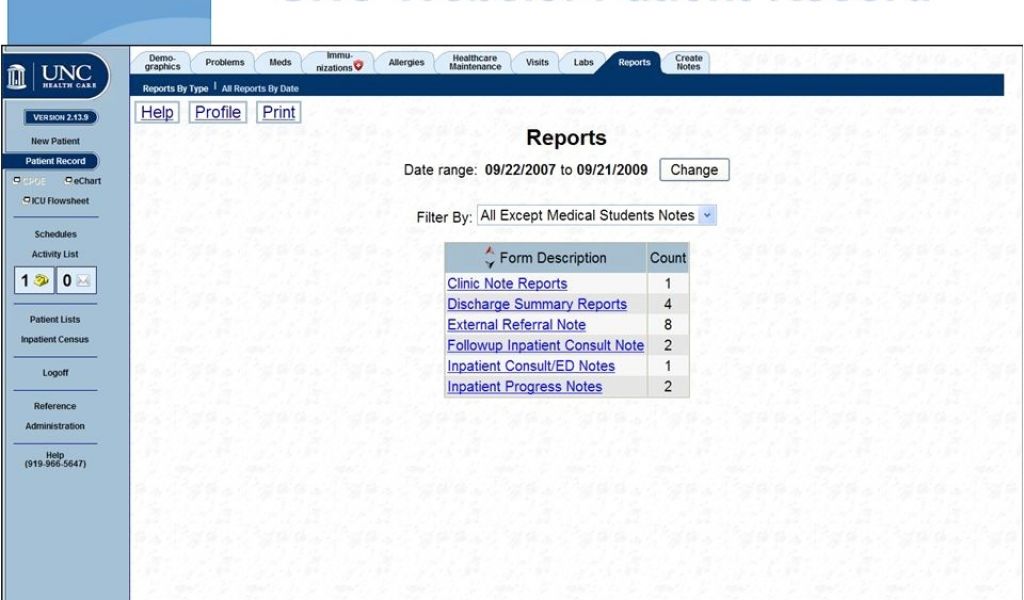Click the Print button
Viewport: 1024px width, 600px height.
pos(278,112)
